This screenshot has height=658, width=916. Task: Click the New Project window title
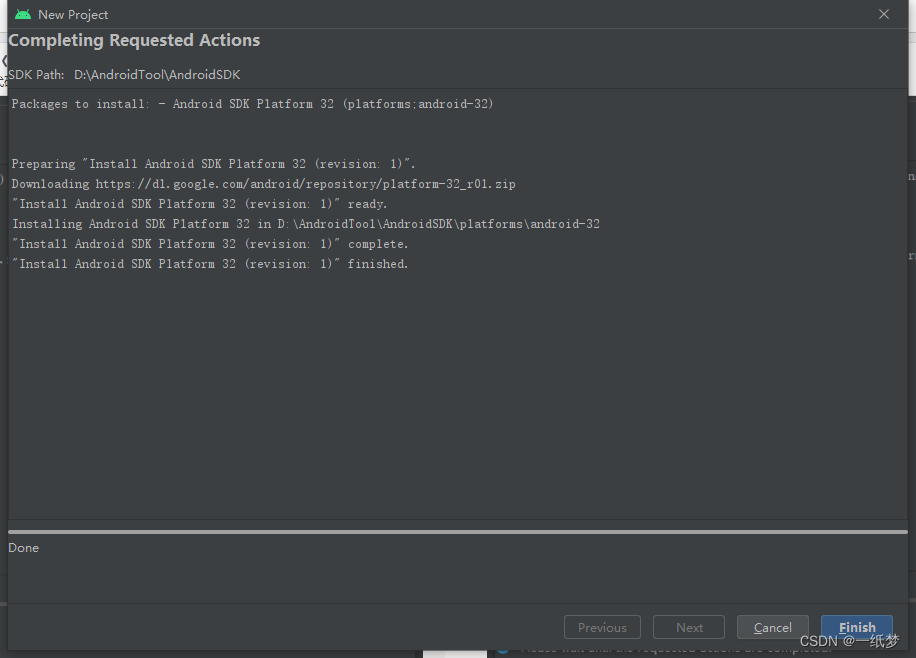[73, 15]
